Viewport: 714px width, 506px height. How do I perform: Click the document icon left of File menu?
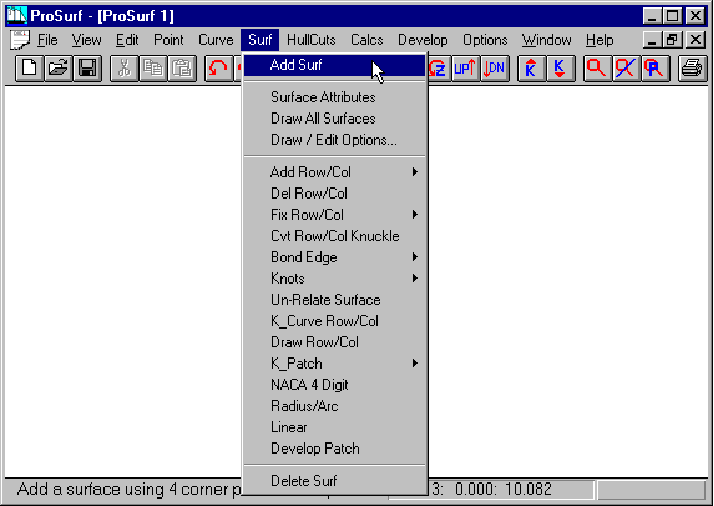click(x=20, y=40)
